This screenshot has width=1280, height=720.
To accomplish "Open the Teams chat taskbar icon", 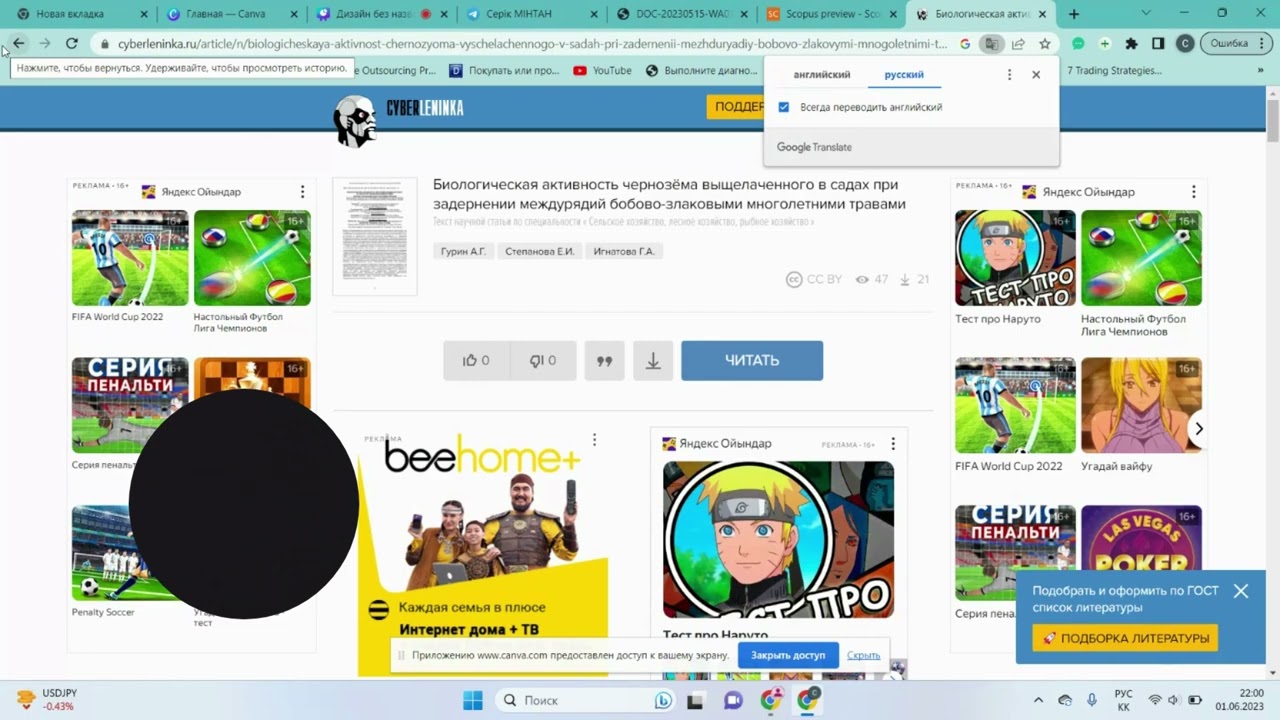I will [x=733, y=701].
